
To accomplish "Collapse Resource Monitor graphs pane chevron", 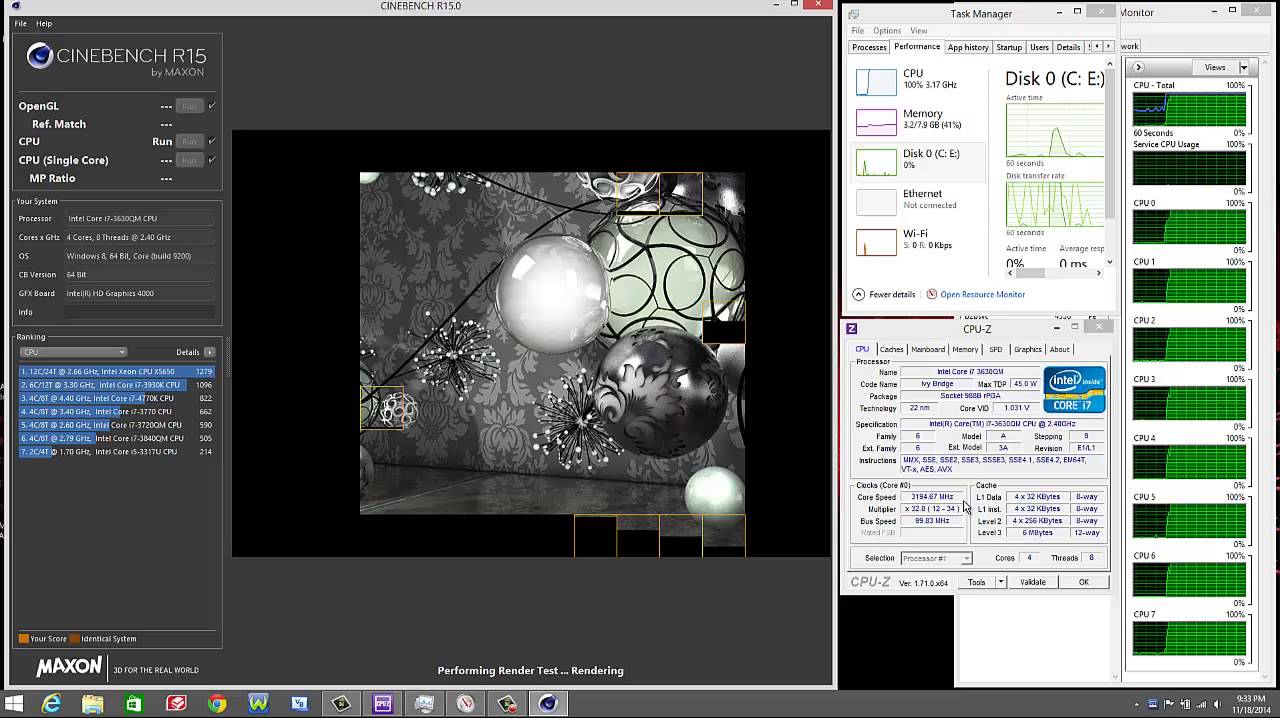I will 1138,67.
